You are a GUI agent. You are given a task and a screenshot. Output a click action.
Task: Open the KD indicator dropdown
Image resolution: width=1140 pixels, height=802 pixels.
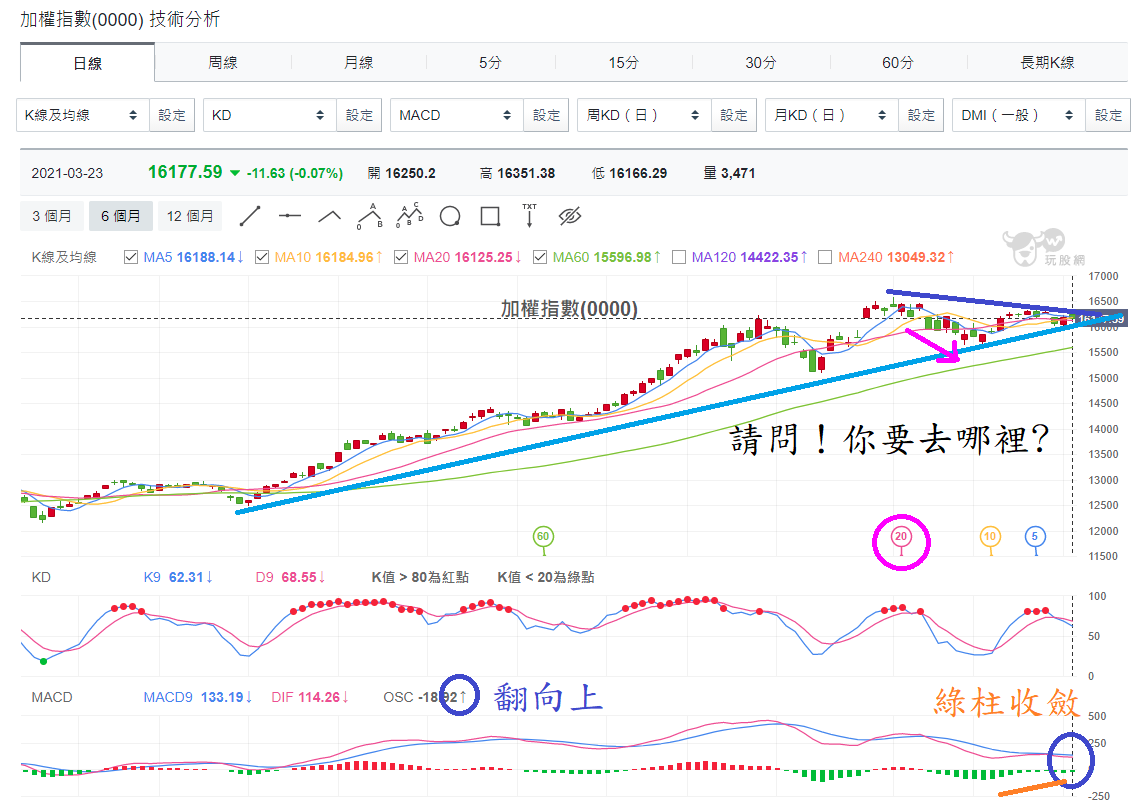[x=270, y=115]
